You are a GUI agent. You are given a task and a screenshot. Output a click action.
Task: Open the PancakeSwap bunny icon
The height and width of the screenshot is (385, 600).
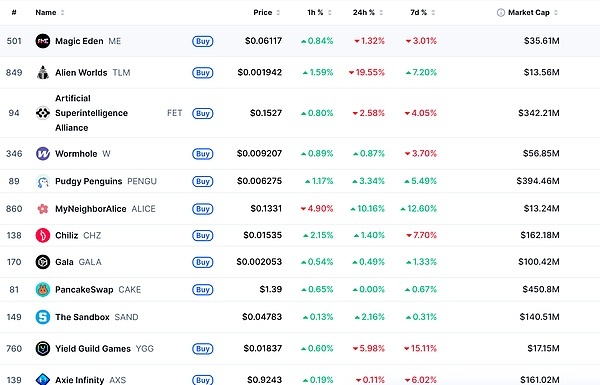point(43,290)
